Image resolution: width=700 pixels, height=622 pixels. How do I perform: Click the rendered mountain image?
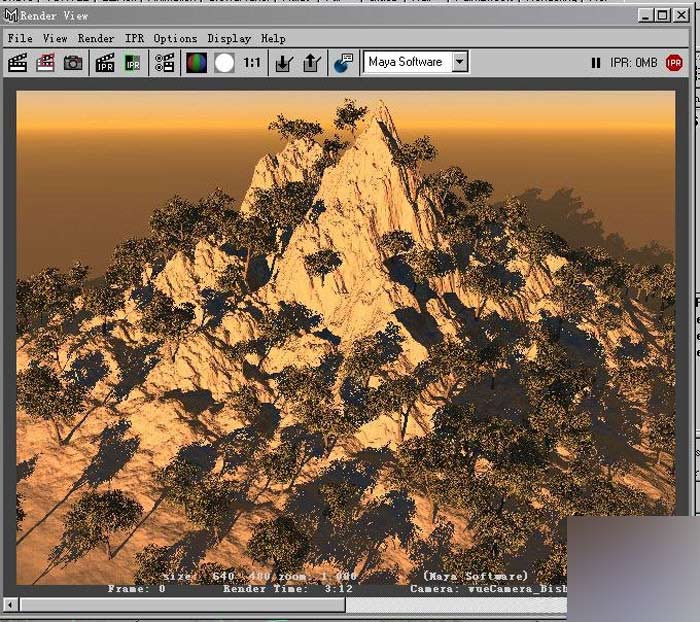346,338
